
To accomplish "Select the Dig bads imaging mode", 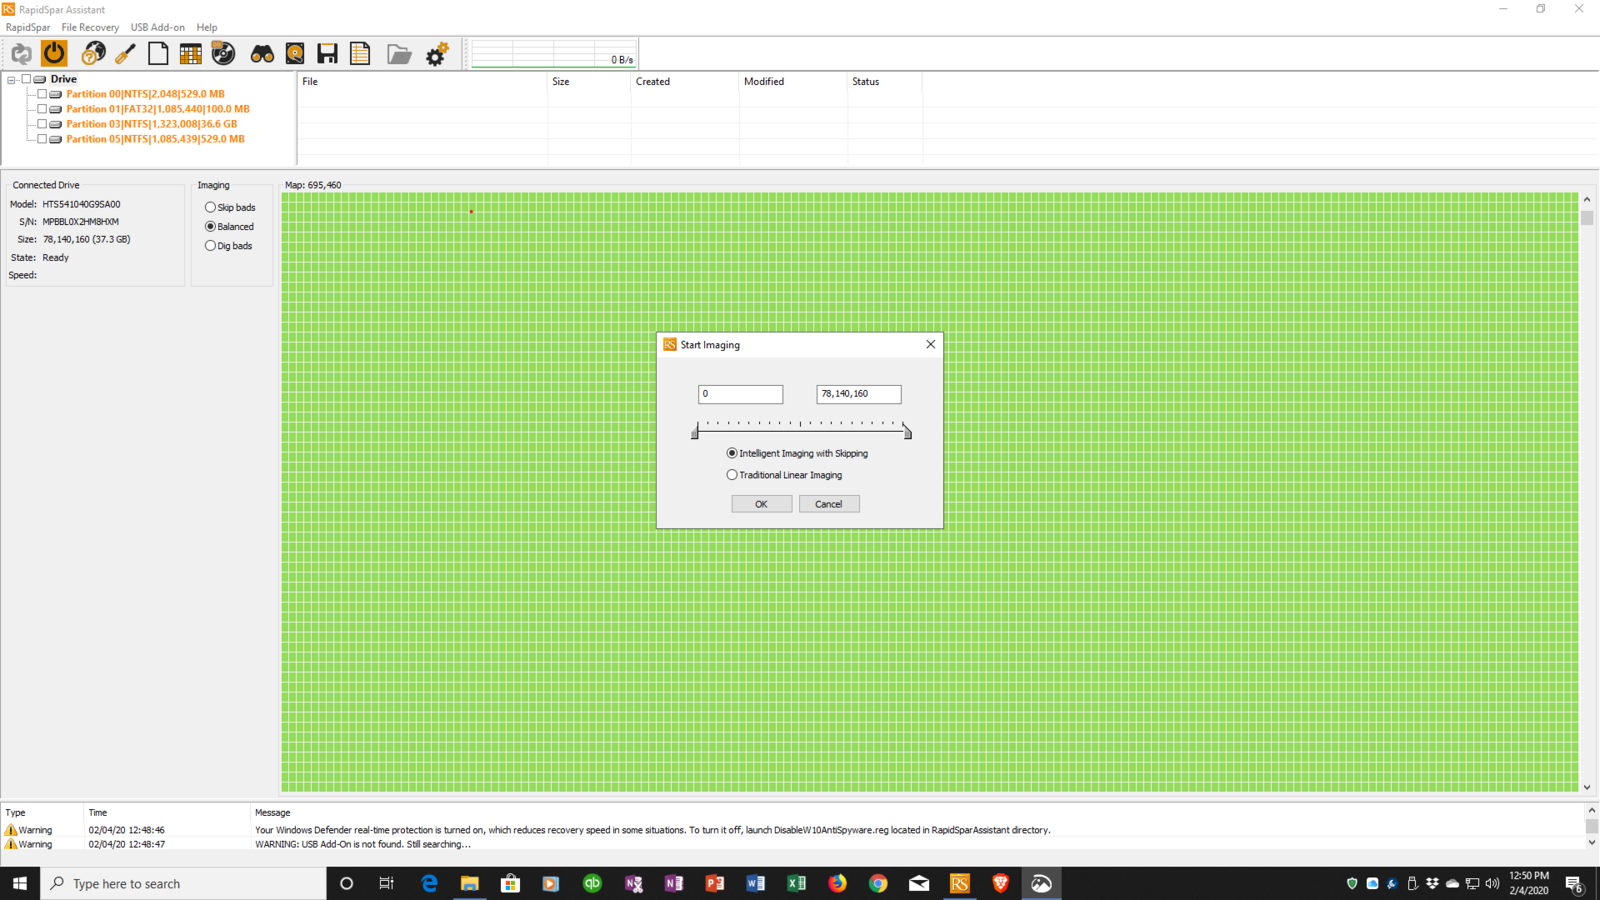I will click(211, 246).
